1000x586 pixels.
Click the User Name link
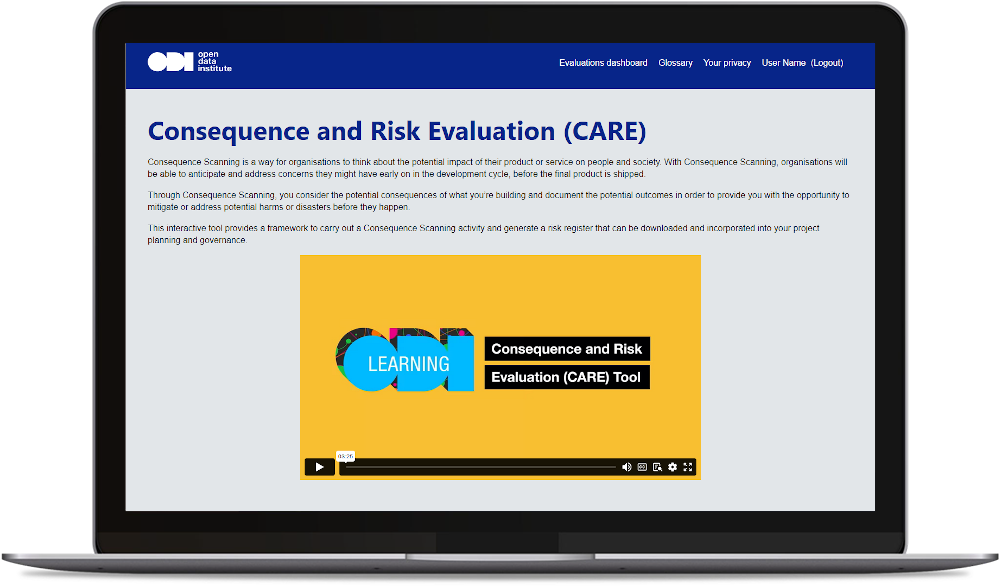tap(783, 63)
